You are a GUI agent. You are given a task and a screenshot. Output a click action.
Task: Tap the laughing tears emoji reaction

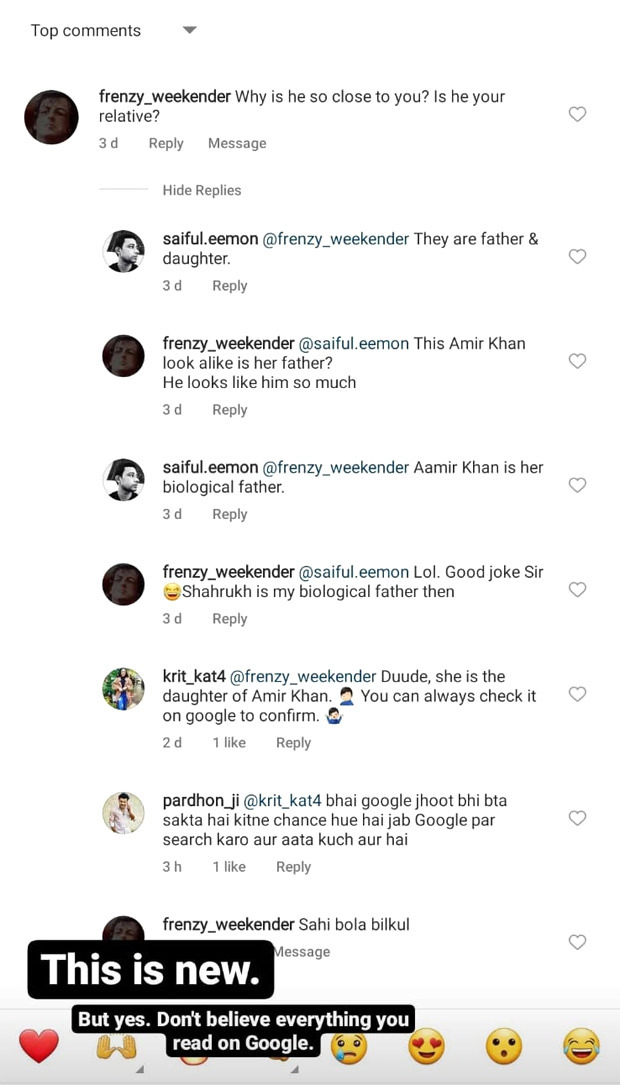[580, 1046]
